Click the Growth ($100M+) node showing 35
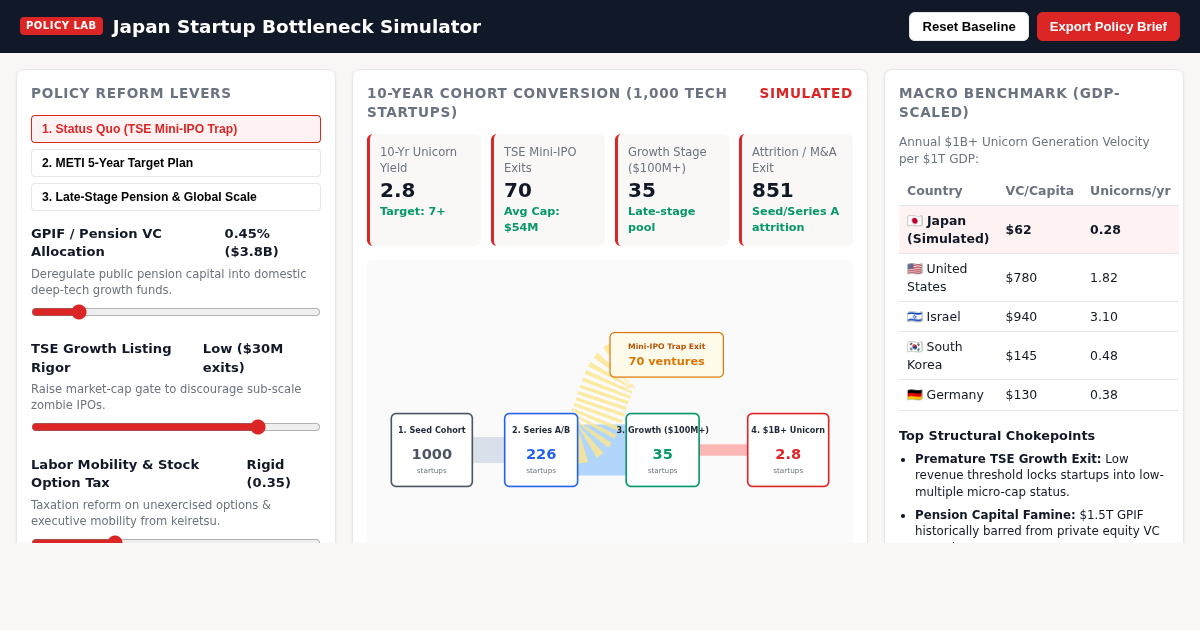1200x630 pixels. [662, 450]
